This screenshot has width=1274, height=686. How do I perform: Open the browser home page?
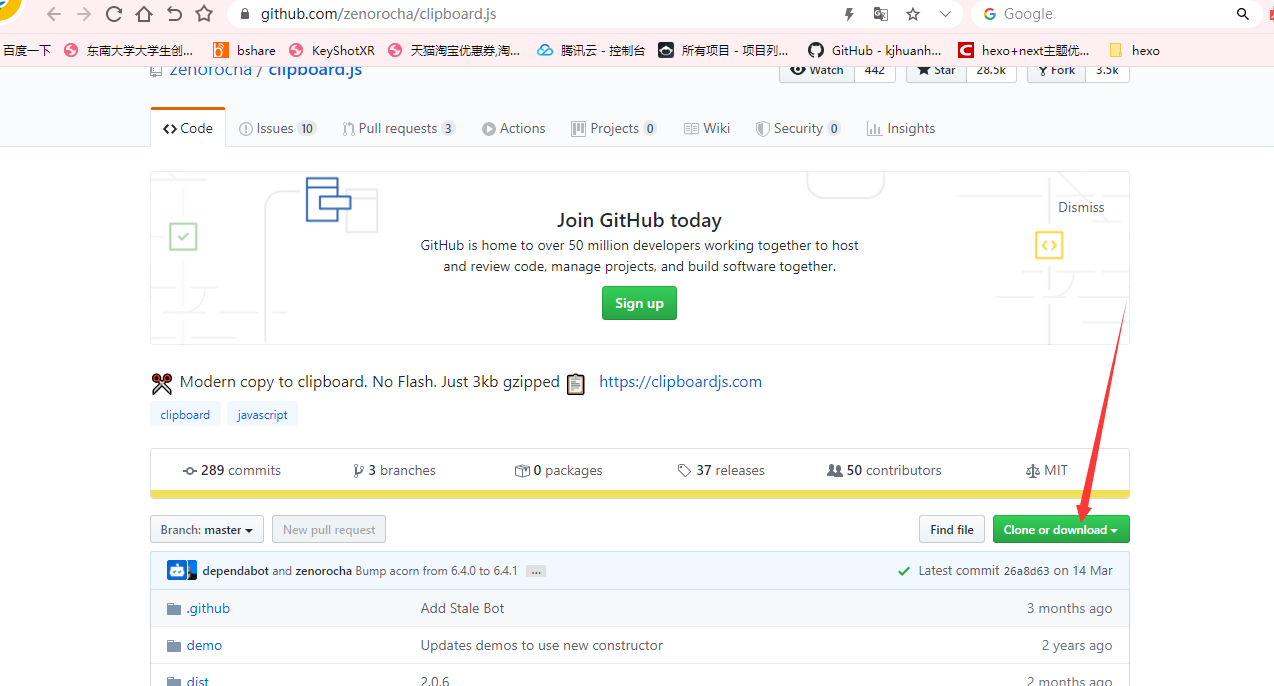tap(144, 14)
